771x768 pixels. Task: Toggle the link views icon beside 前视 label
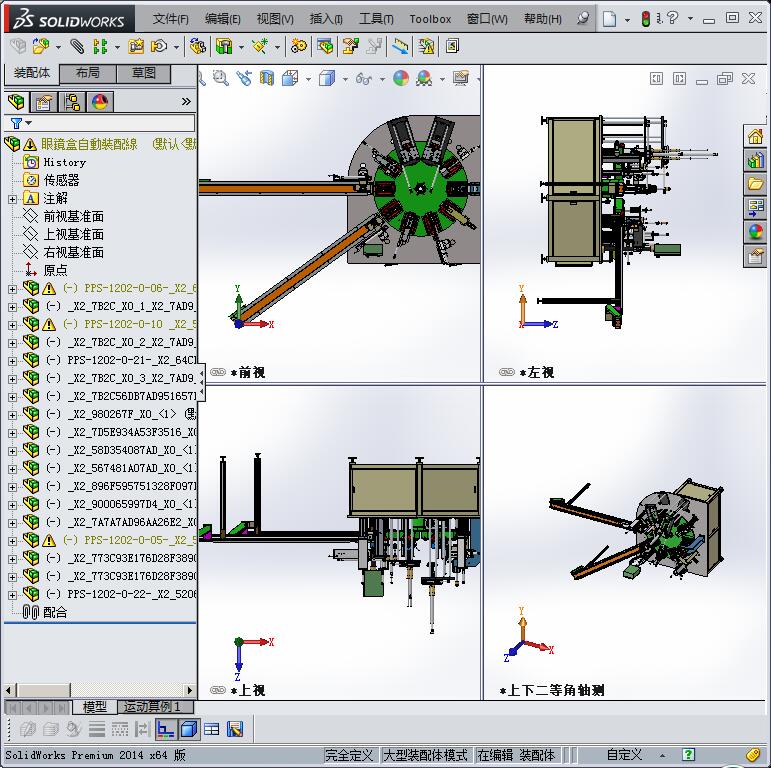(x=218, y=372)
